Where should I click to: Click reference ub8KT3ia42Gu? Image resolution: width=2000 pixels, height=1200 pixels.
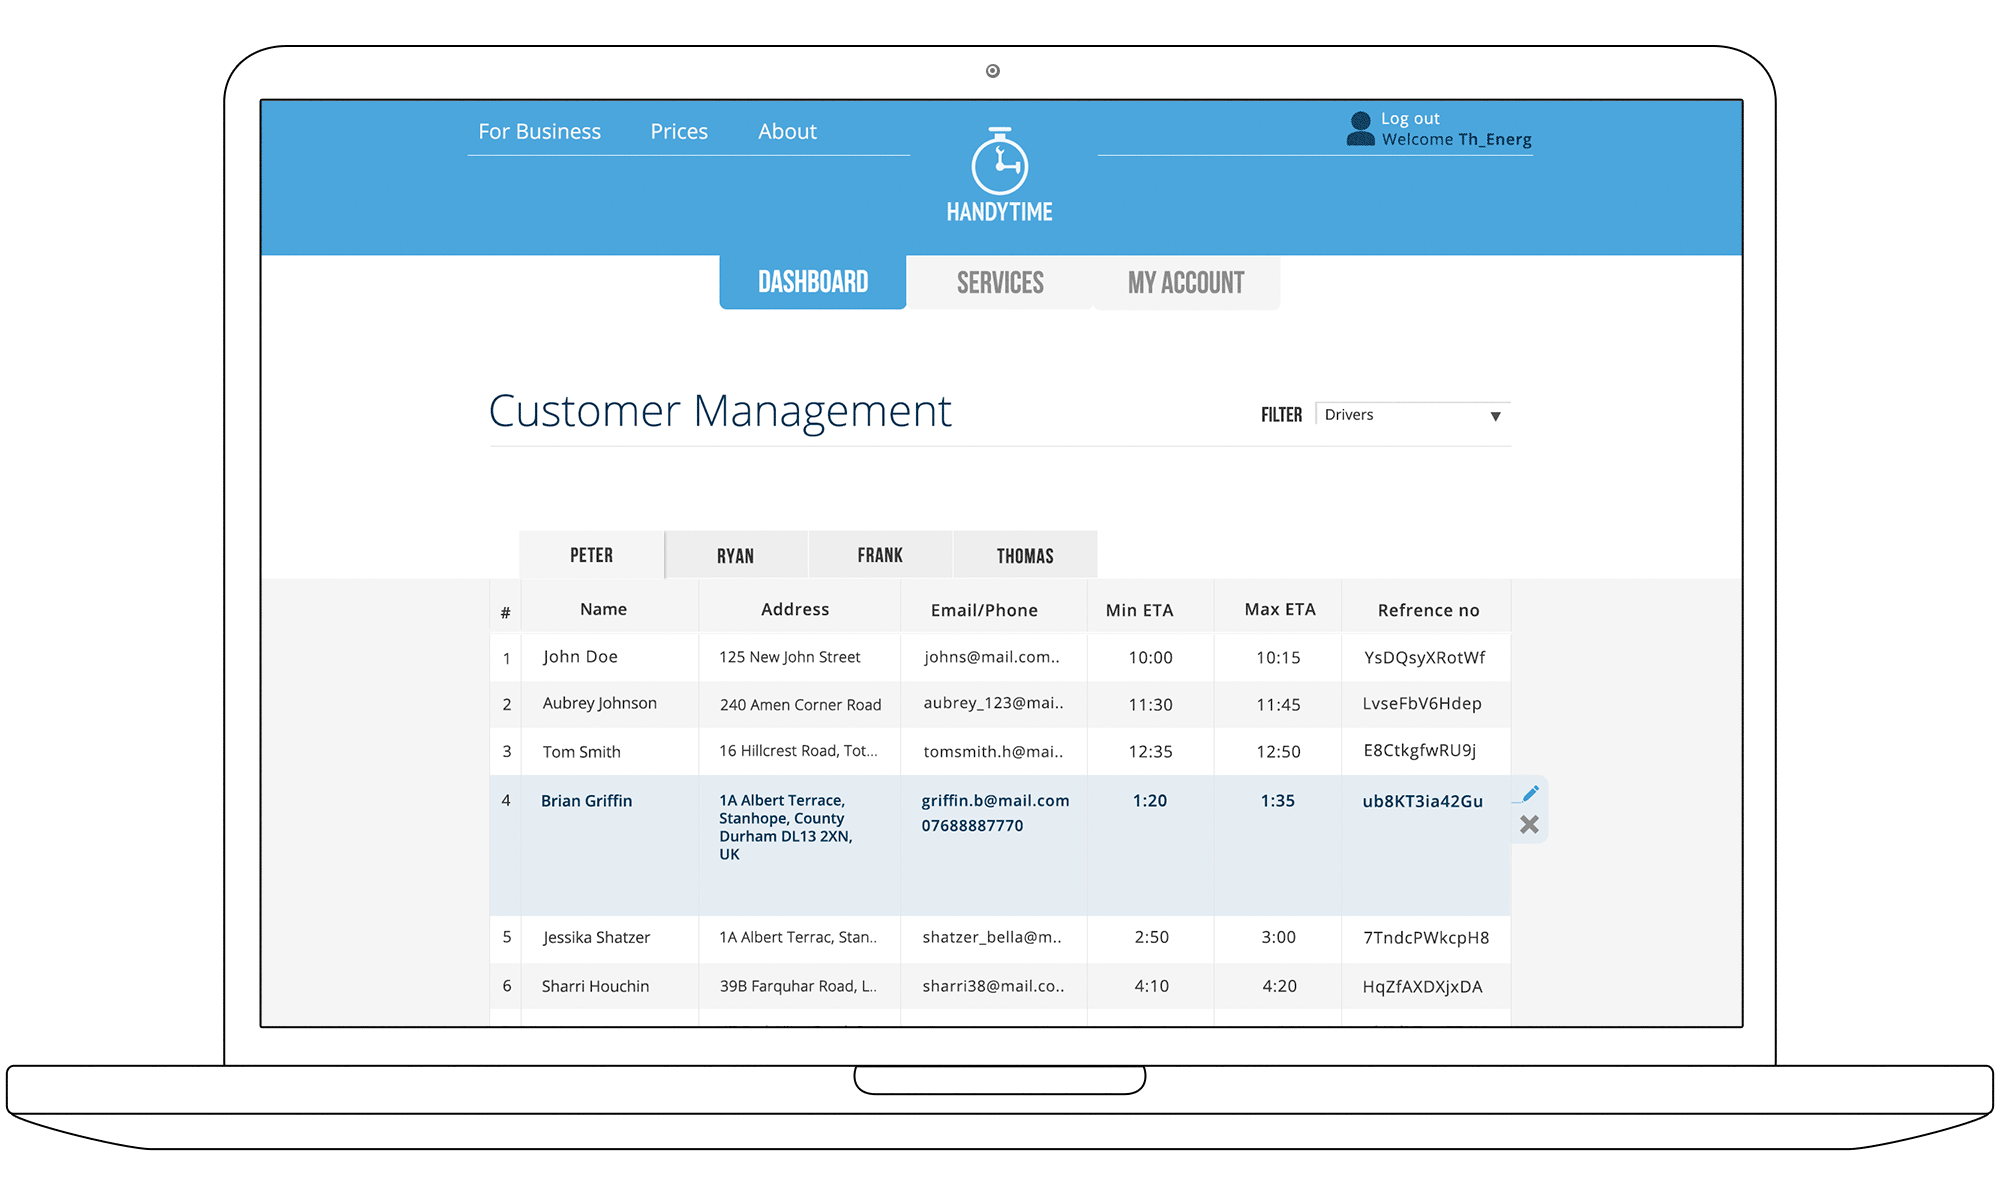click(x=1422, y=801)
